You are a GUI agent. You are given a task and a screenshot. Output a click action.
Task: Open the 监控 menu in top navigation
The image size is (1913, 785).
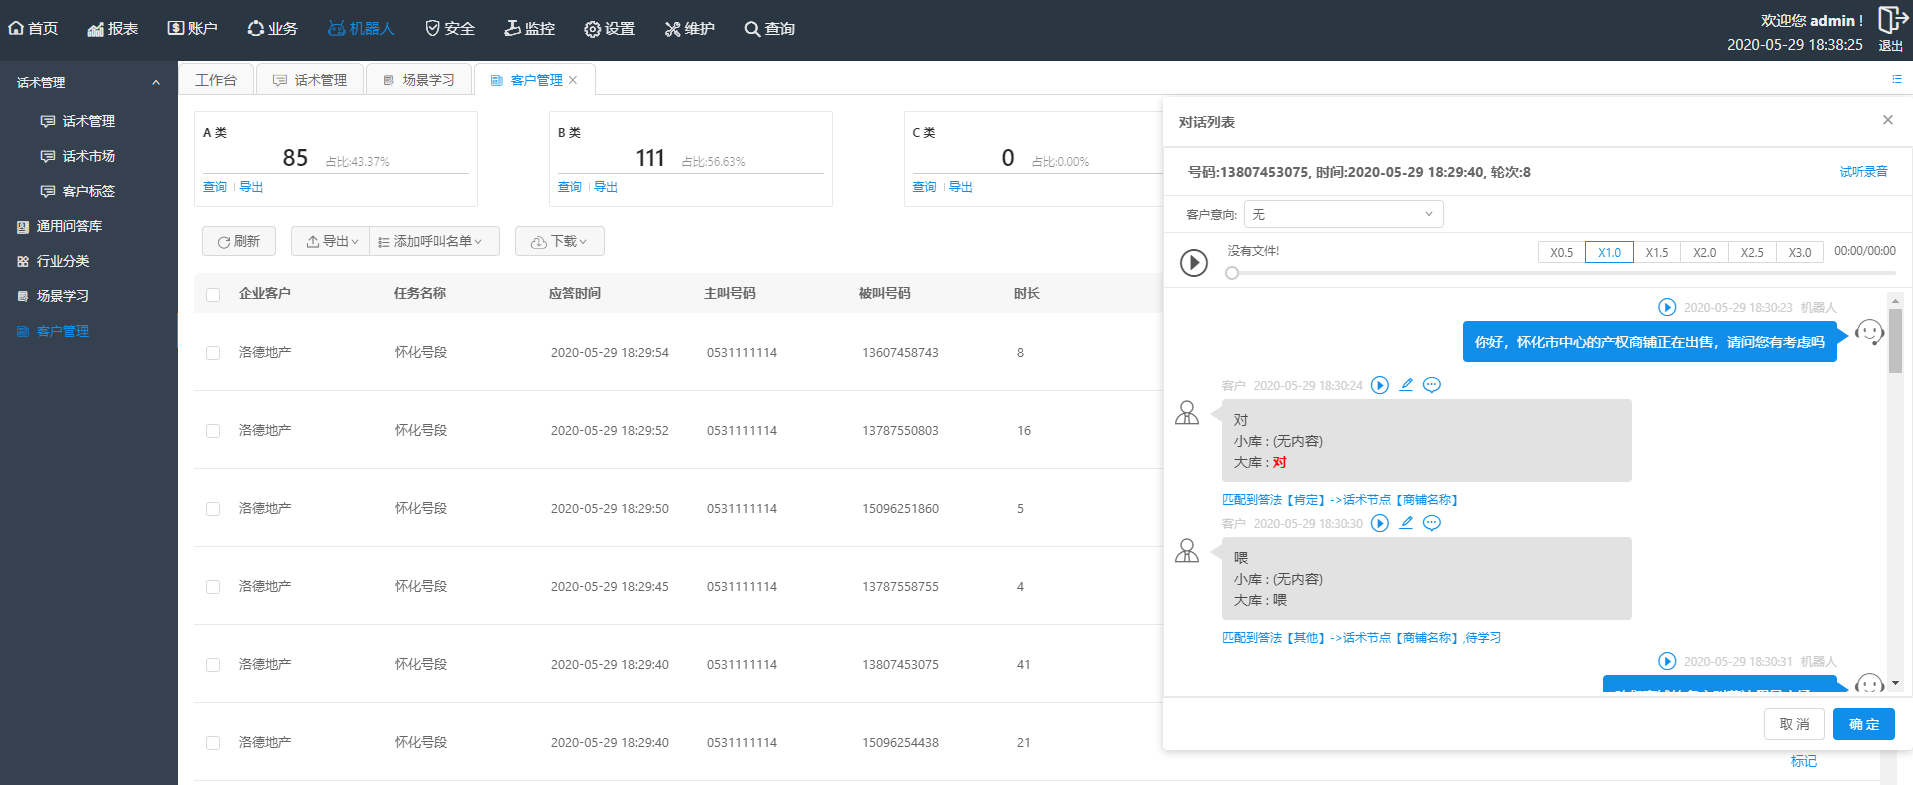tap(529, 29)
